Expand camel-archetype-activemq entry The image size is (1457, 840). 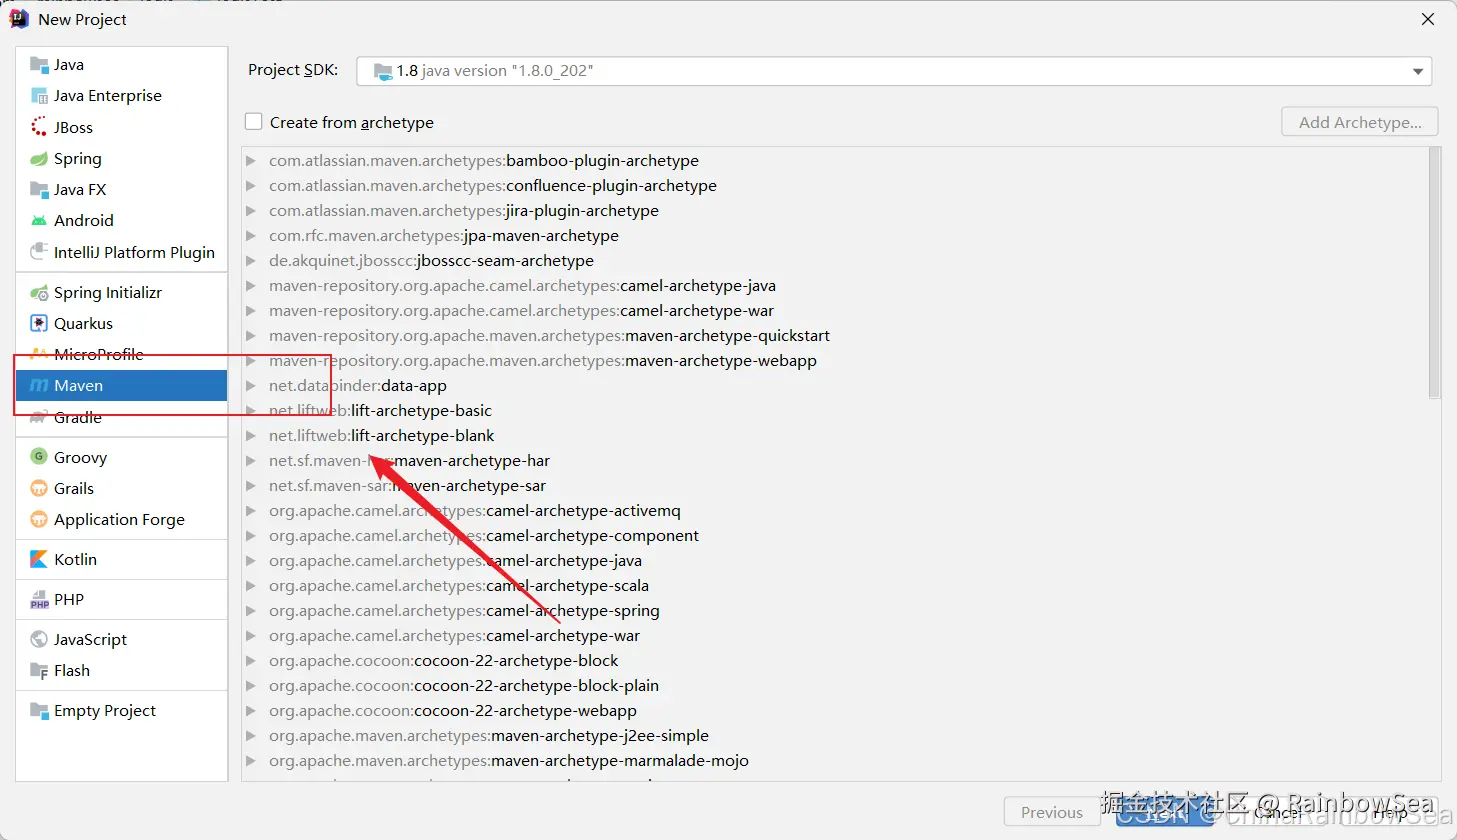[251, 511]
